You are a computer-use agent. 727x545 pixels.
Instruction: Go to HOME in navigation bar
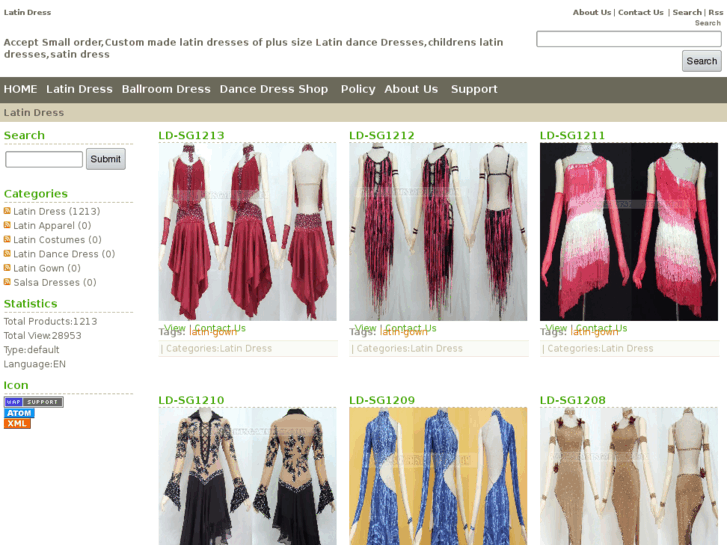pyautogui.click(x=20, y=89)
